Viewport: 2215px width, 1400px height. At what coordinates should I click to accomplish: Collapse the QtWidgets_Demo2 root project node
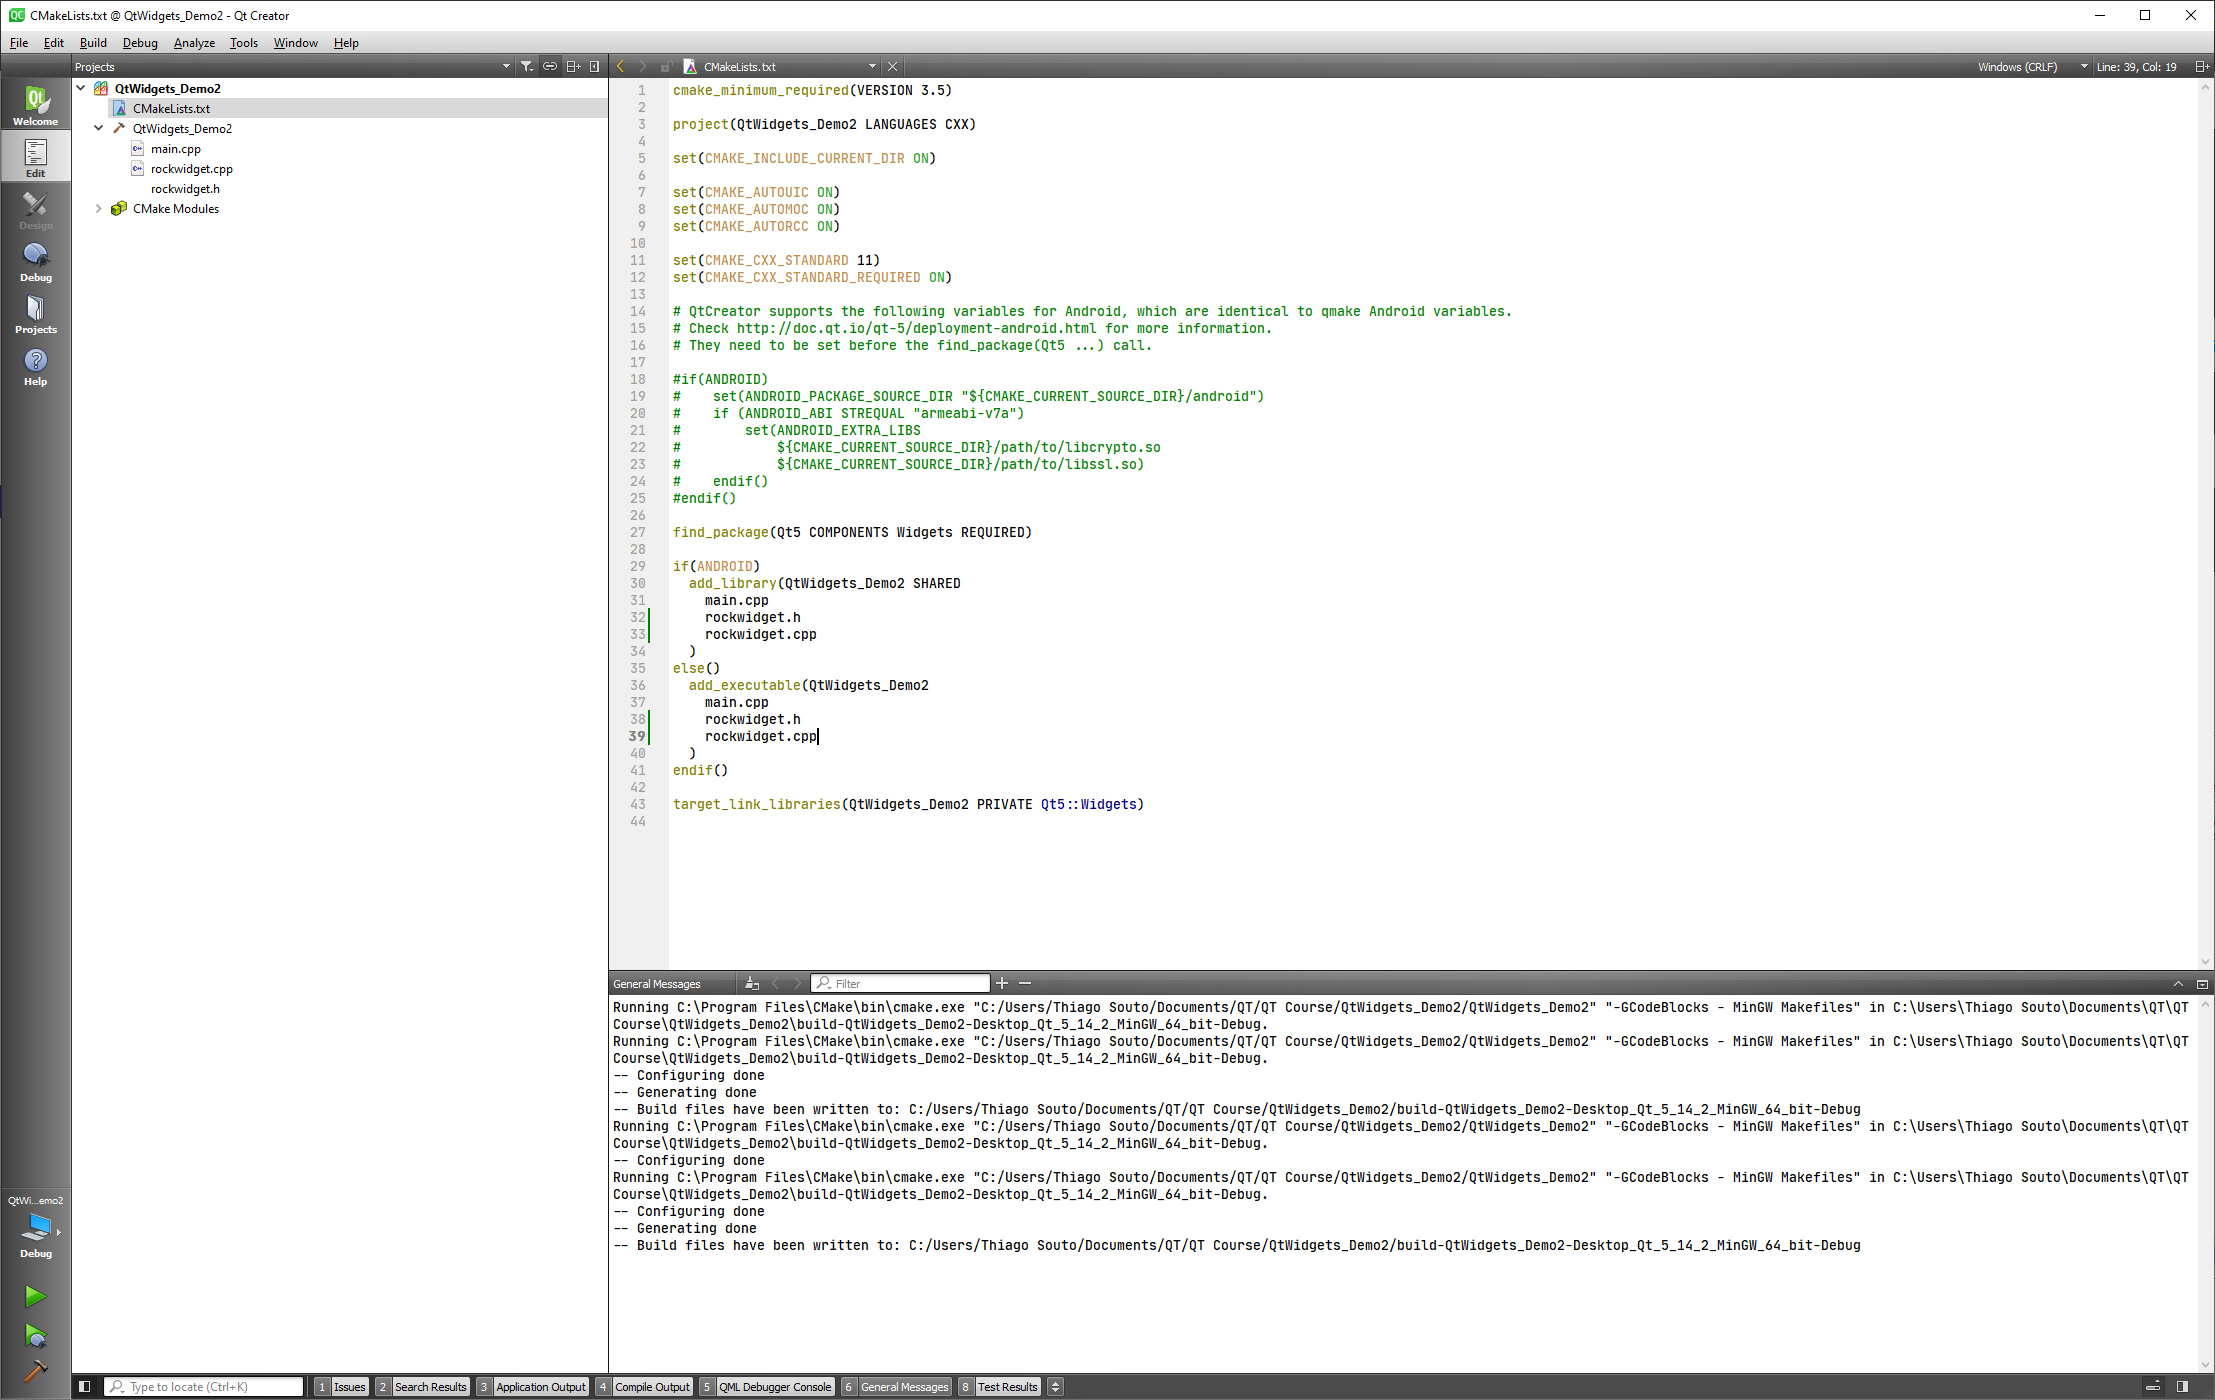click(81, 88)
